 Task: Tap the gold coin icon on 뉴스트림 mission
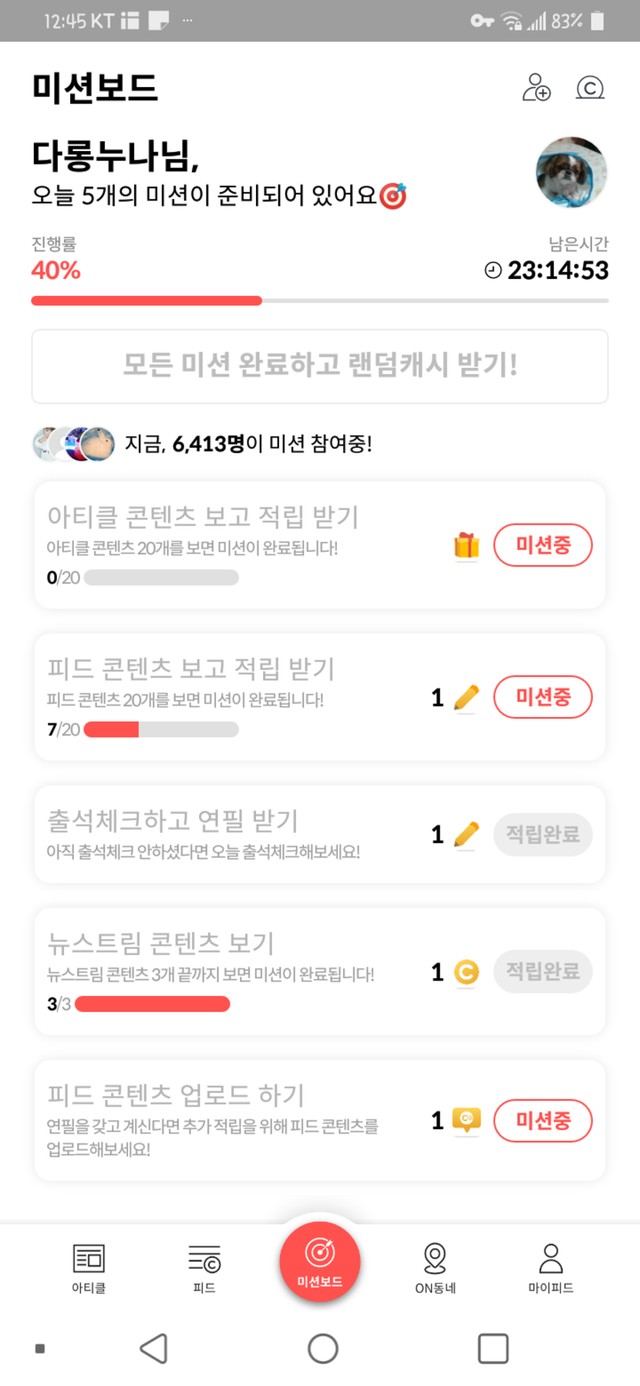[x=466, y=972]
